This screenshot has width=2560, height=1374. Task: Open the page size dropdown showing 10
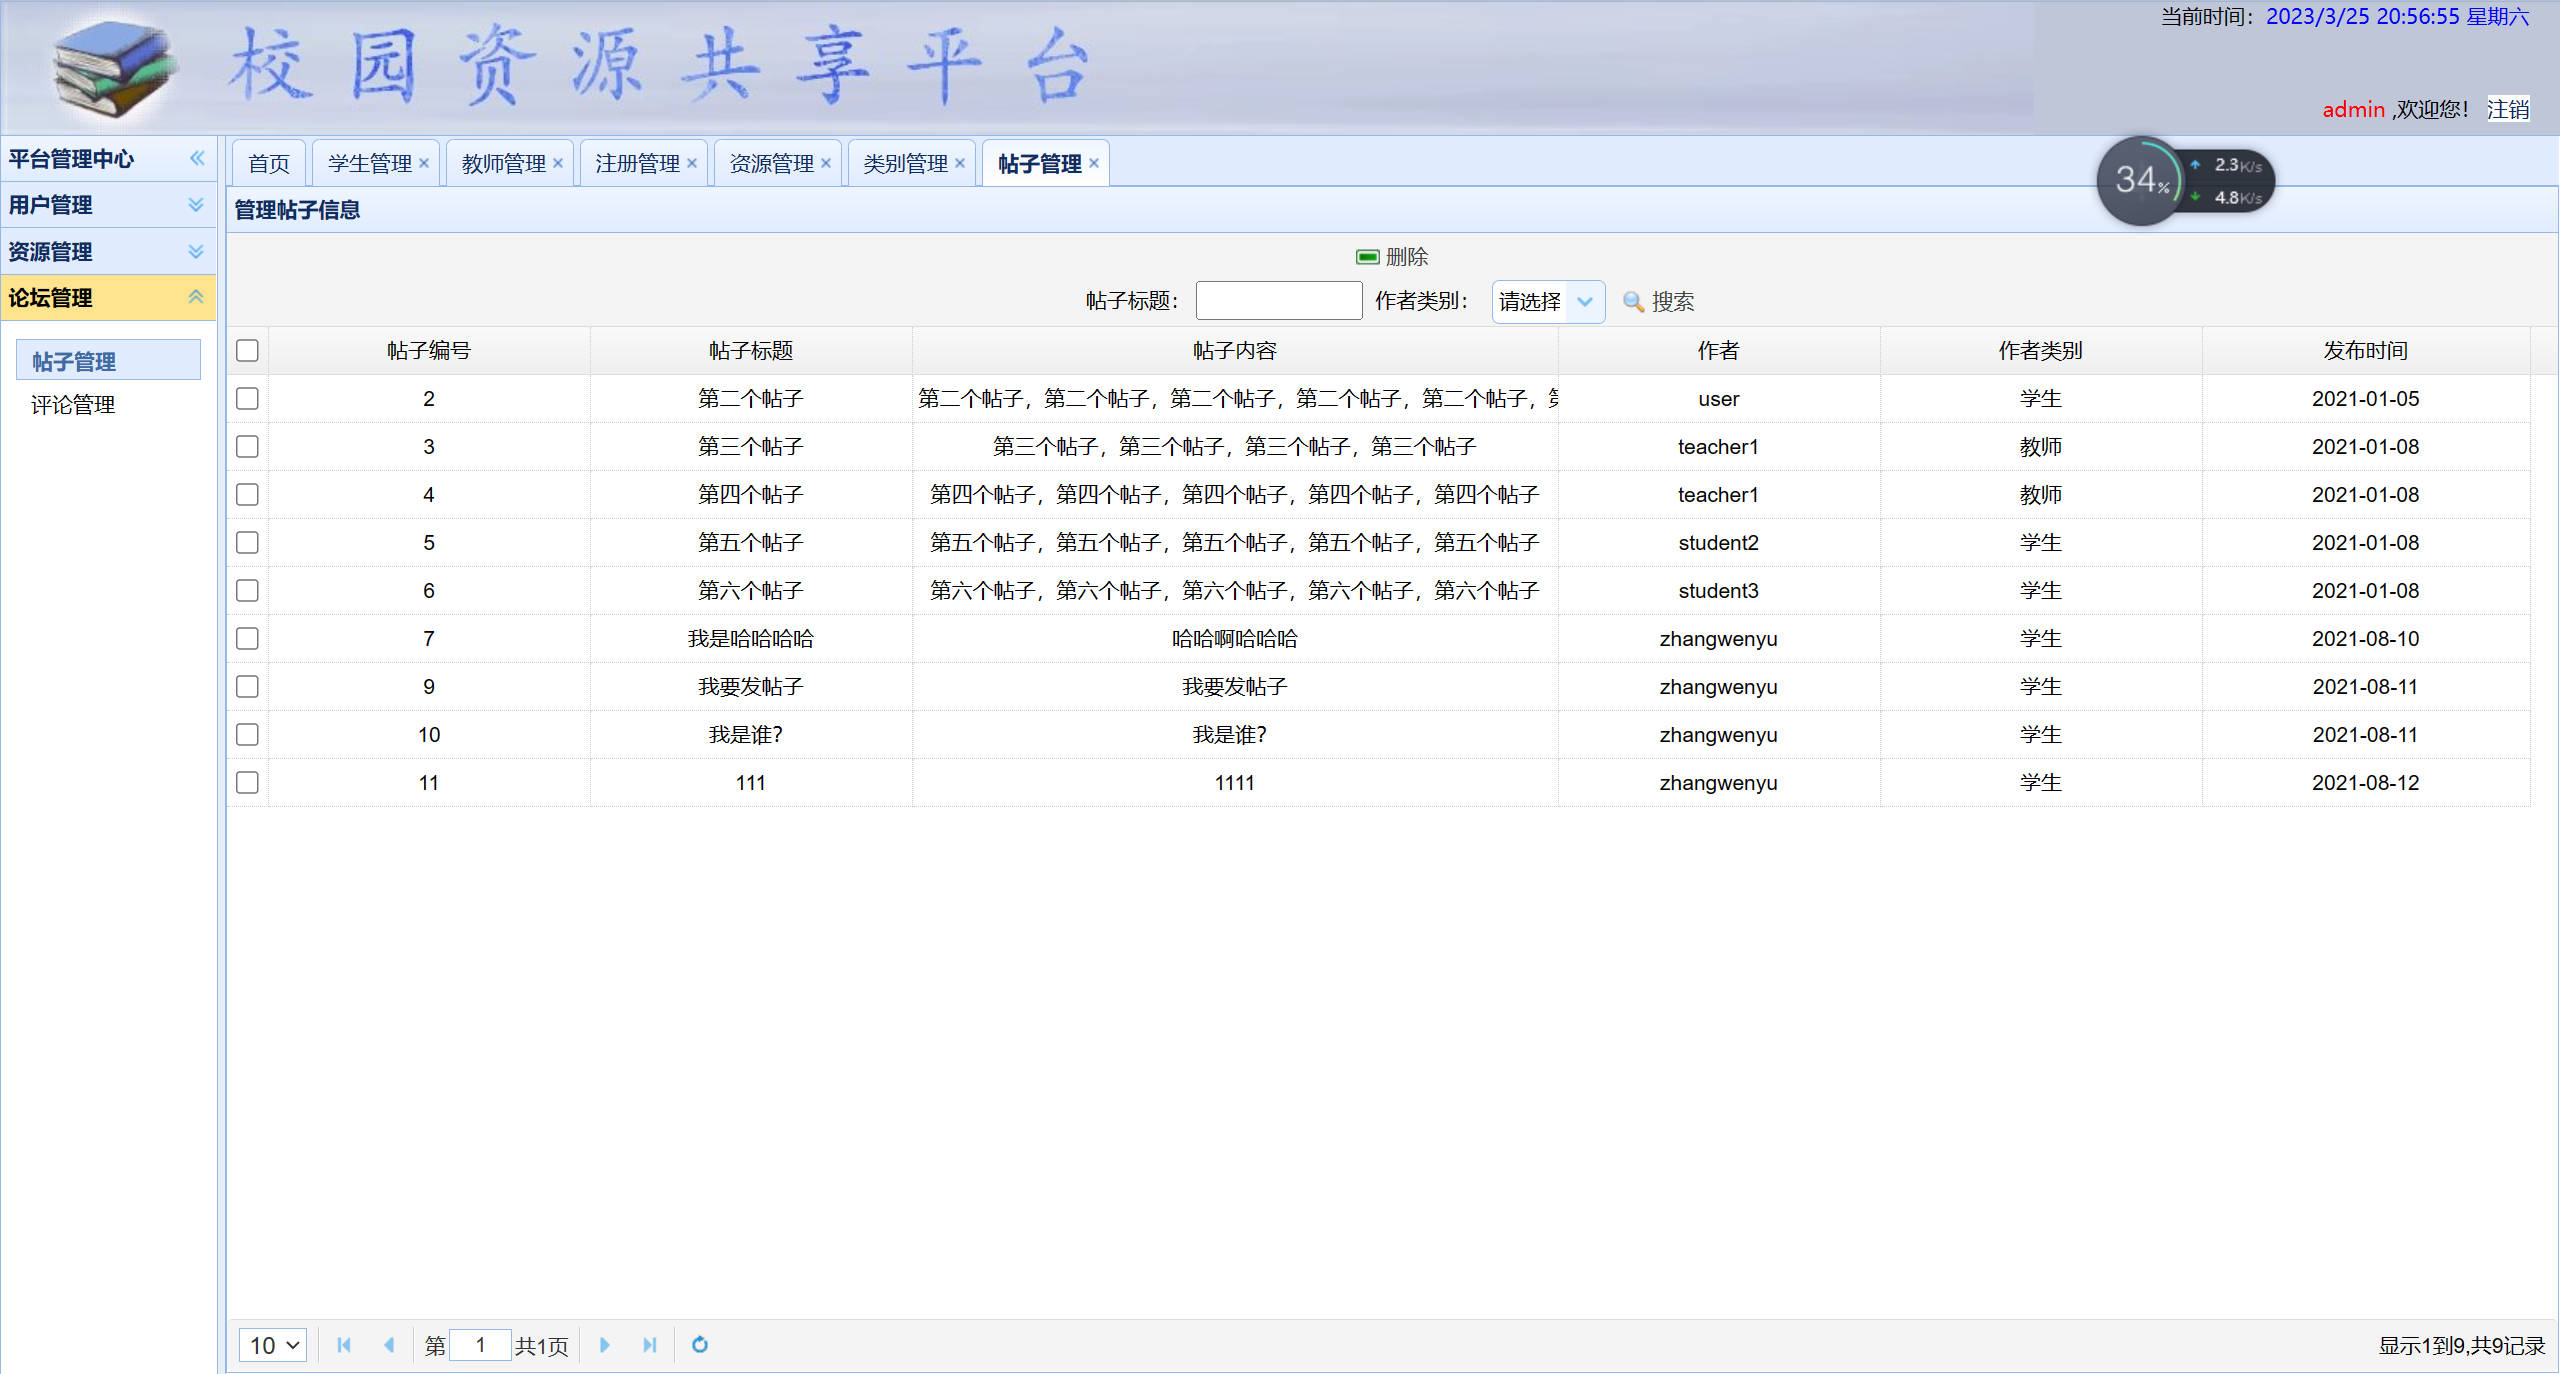tap(271, 1345)
